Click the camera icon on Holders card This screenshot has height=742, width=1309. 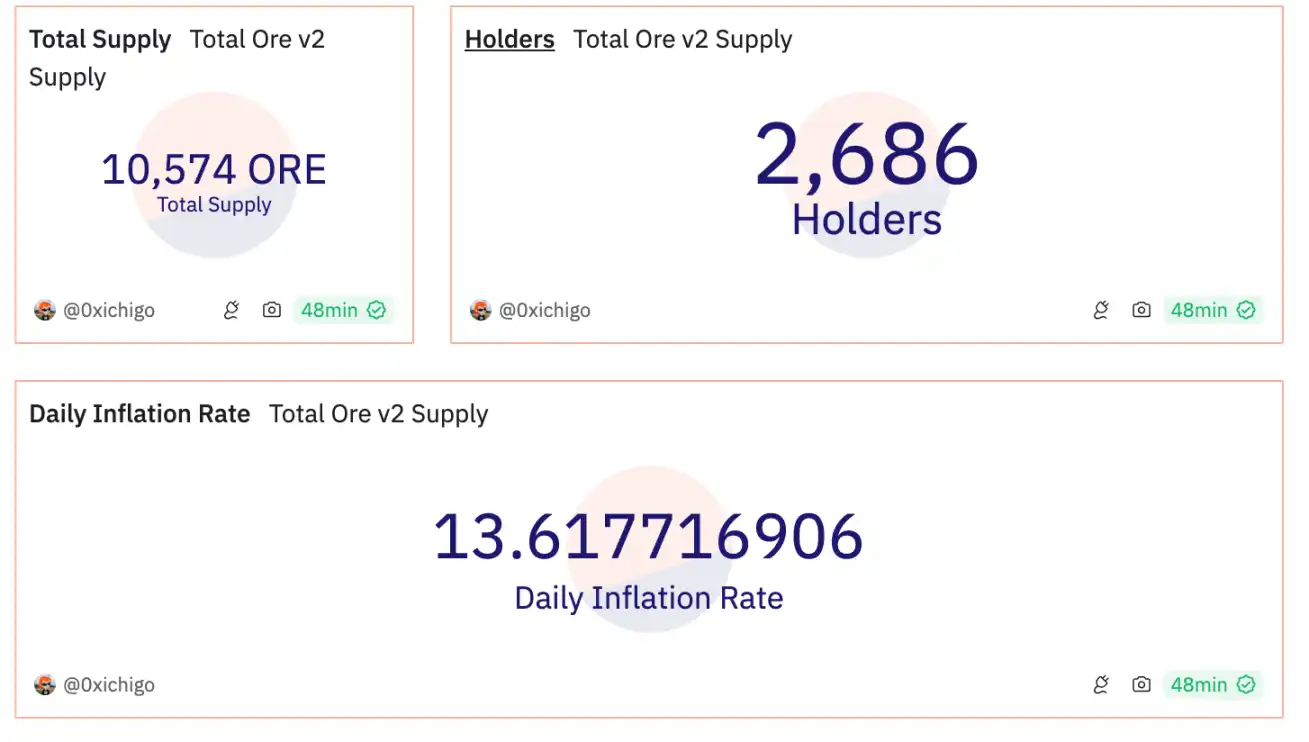click(x=1141, y=310)
